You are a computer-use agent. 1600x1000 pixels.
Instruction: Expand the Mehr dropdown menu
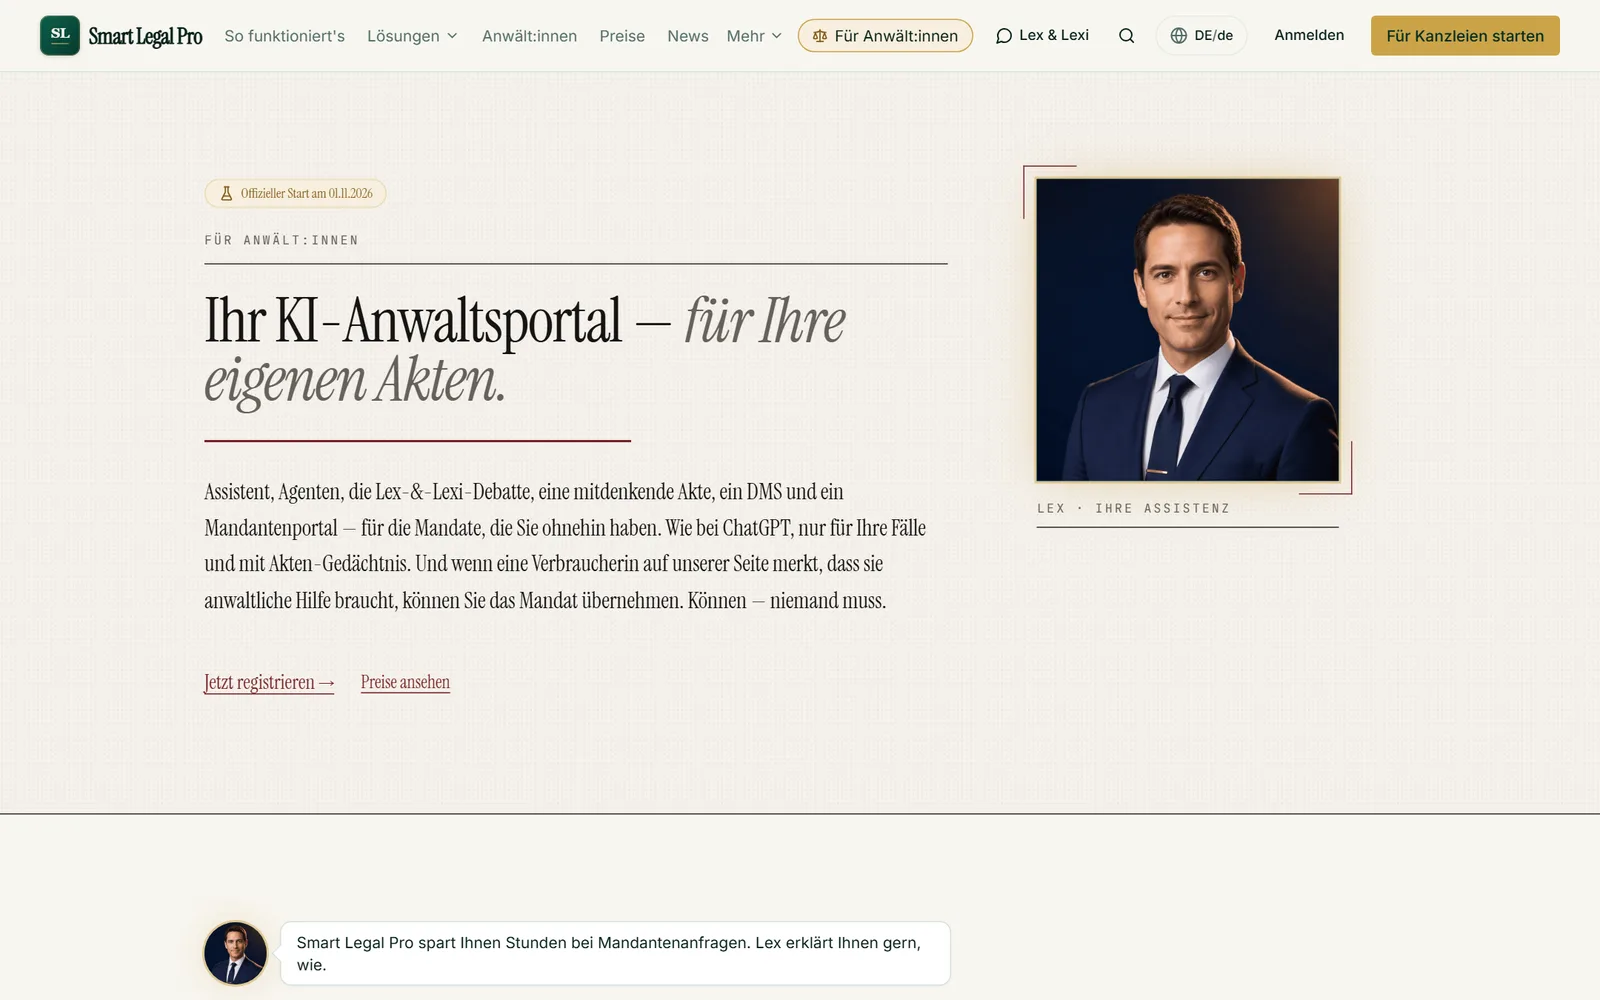click(x=754, y=36)
